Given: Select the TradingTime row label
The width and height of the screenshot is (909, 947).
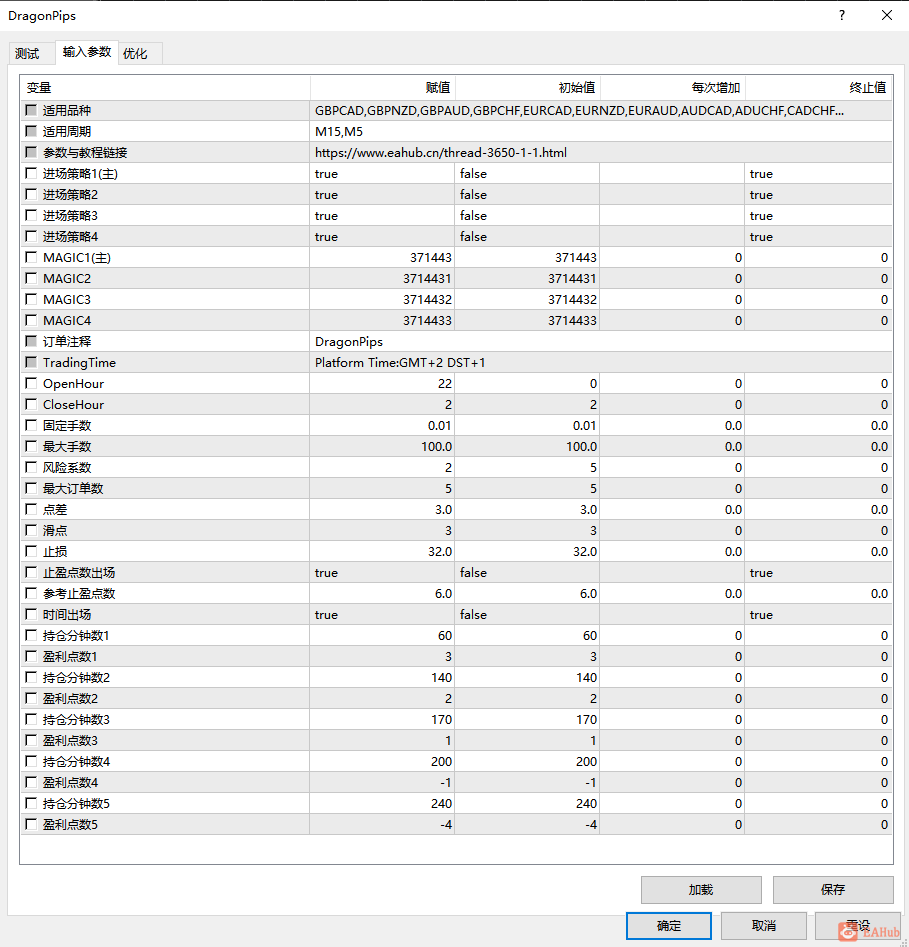Looking at the screenshot, I should [x=79, y=362].
